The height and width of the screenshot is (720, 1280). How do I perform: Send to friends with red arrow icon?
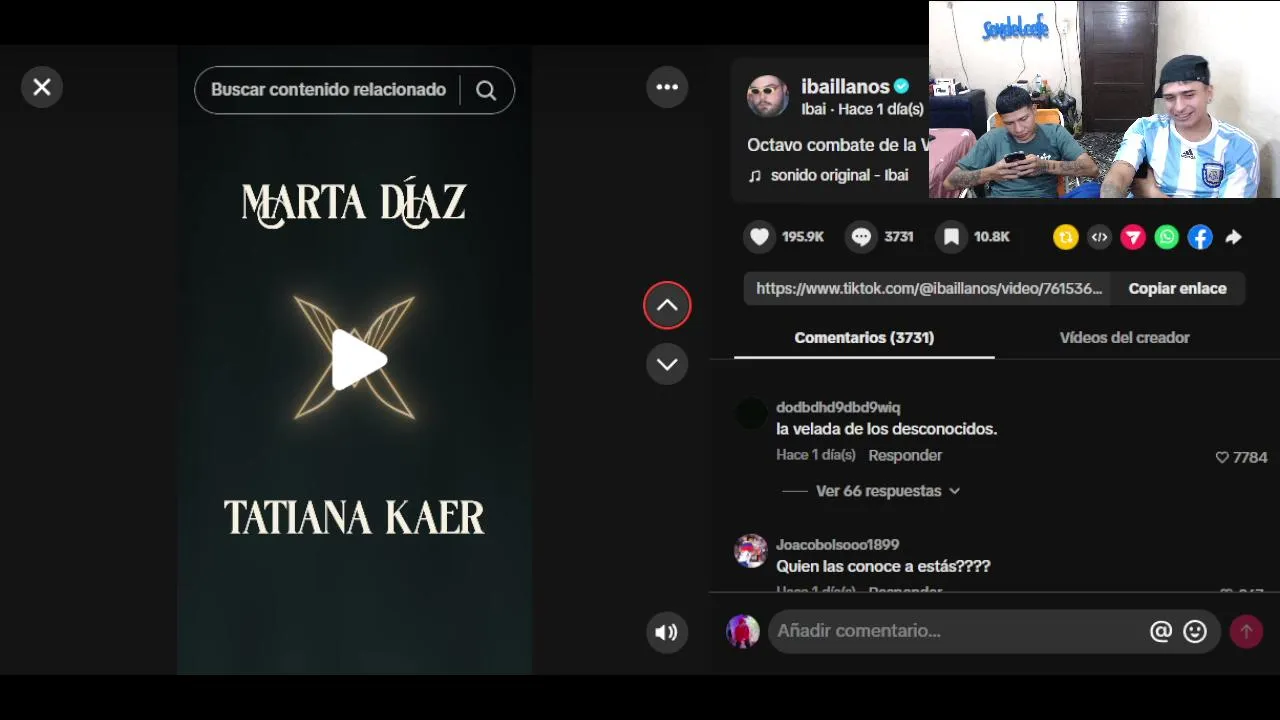pos(1133,237)
